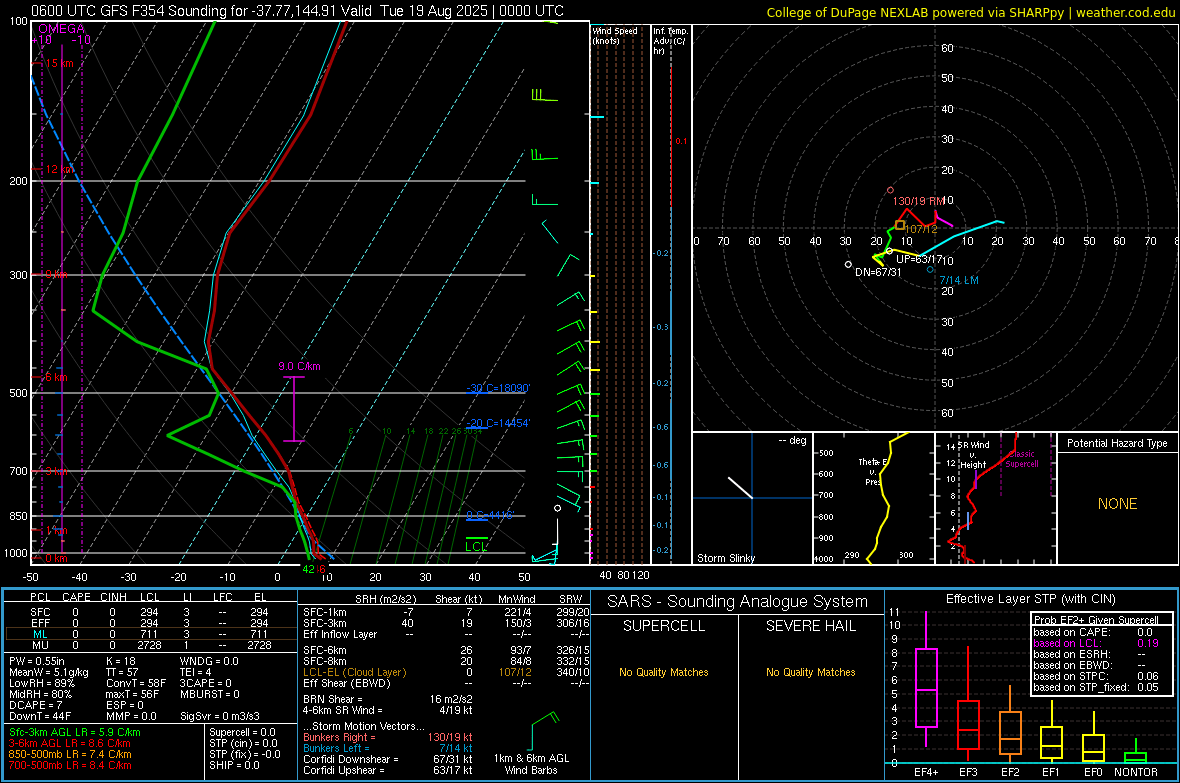Image resolution: width=1180 pixels, height=783 pixels.
Task: Click the WNDG = 0.0 value
Action: pyautogui.click(x=209, y=661)
